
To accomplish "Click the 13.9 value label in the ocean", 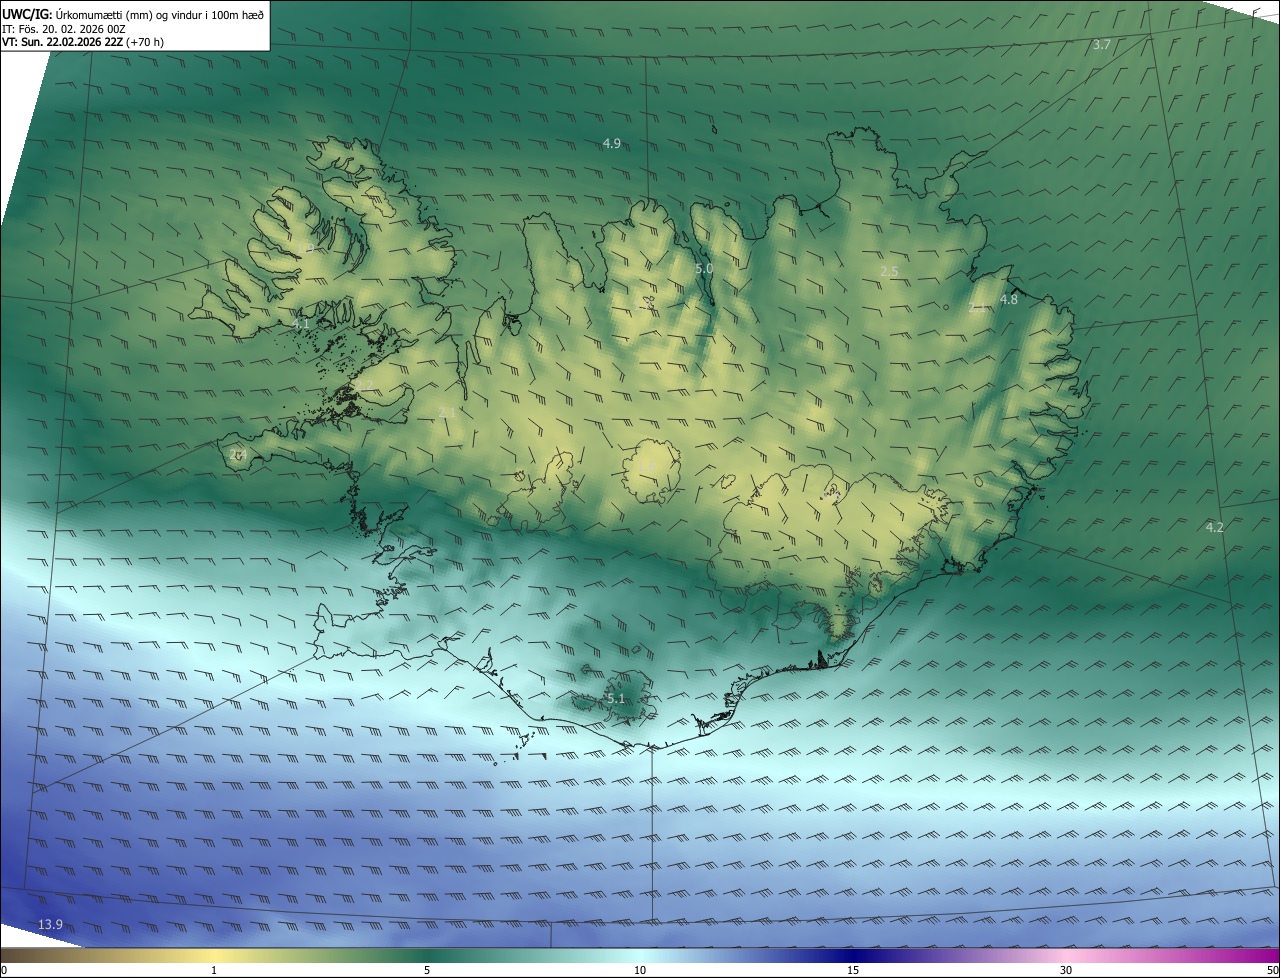I will (50, 925).
